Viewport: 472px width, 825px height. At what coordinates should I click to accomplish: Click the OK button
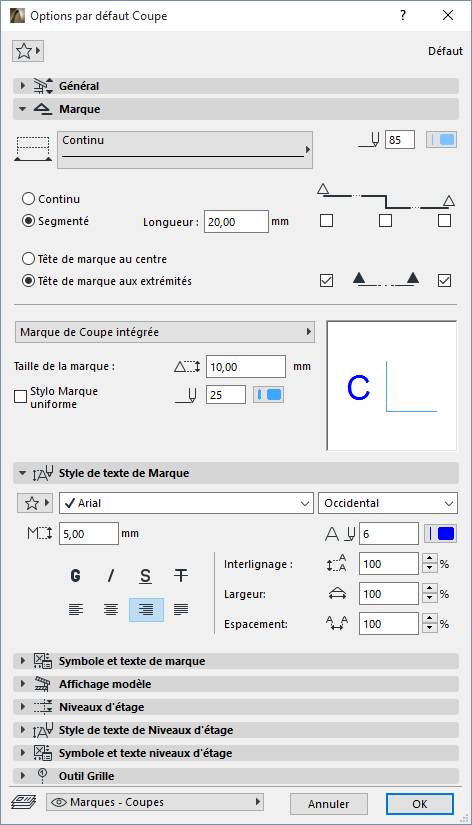419,804
